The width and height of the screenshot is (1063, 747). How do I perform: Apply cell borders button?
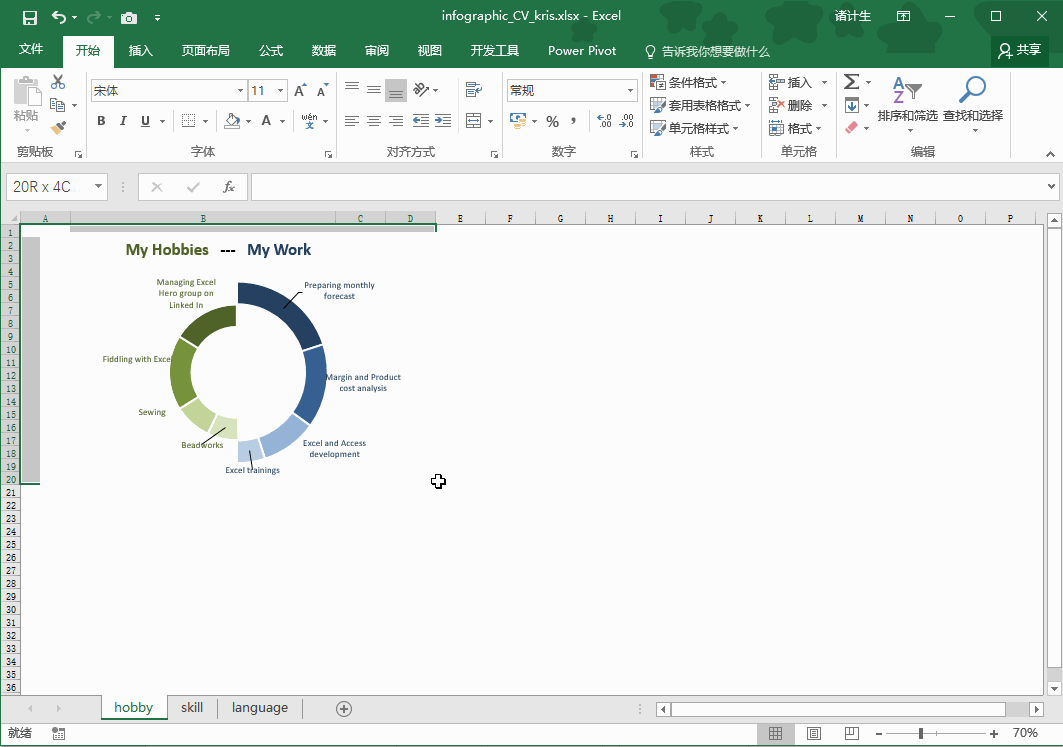point(188,121)
